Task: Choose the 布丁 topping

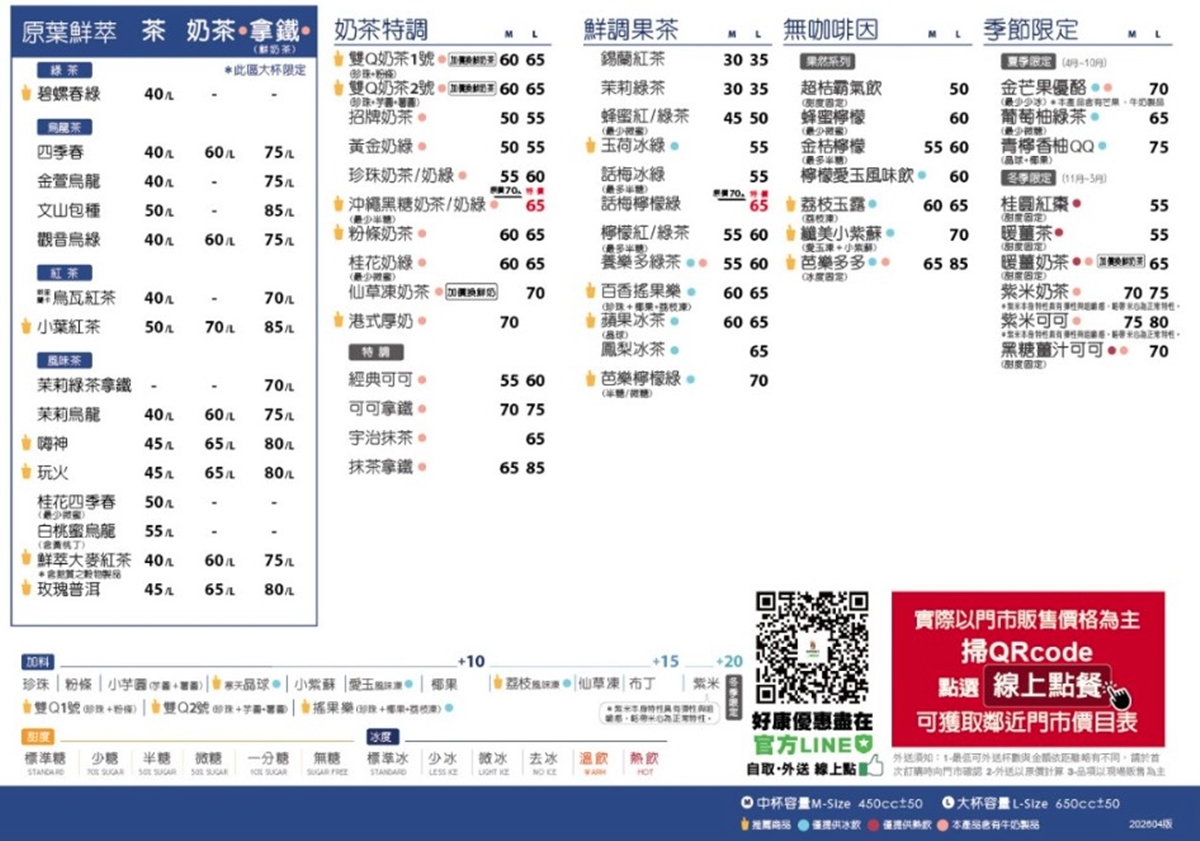Action: 642,684
